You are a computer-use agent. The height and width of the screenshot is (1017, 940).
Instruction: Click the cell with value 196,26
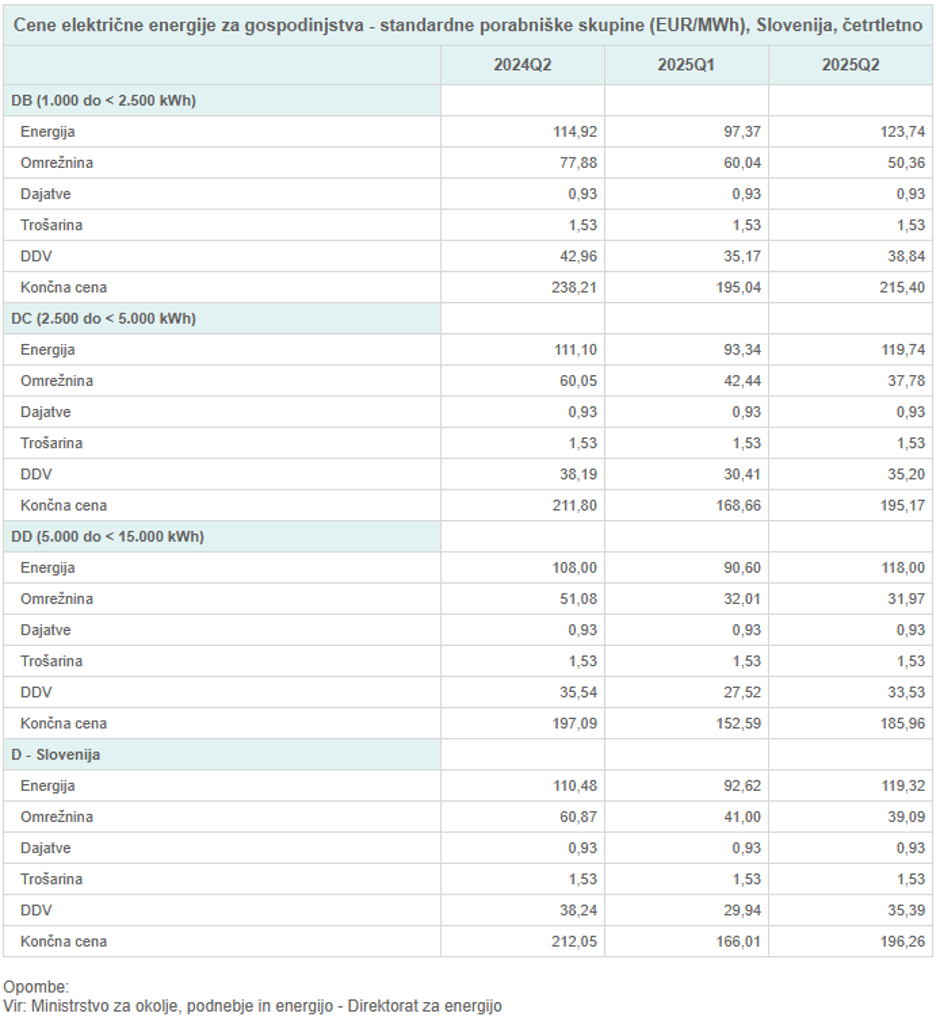click(x=902, y=941)
